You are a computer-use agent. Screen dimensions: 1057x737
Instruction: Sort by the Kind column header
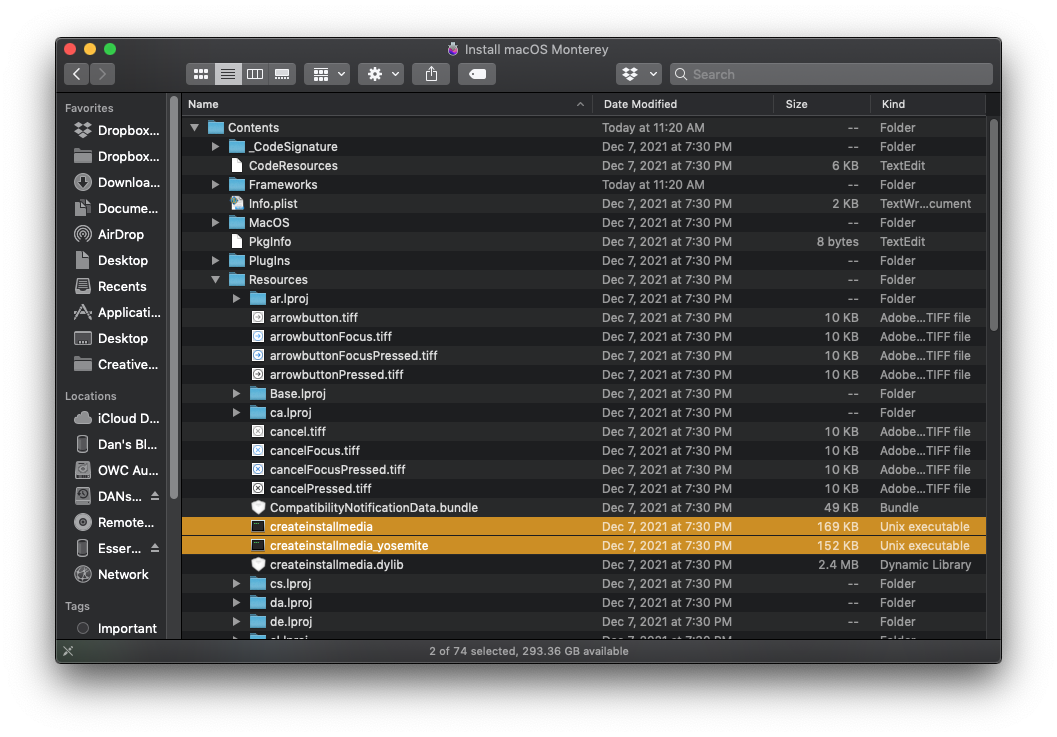click(x=928, y=104)
